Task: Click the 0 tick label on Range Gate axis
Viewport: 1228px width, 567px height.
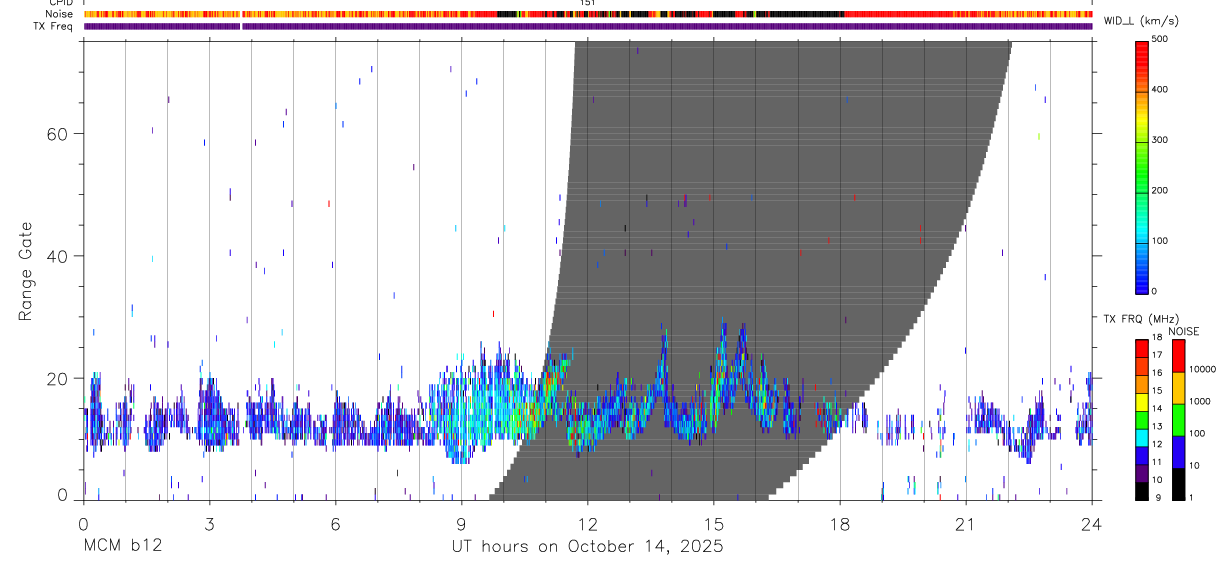Action: (x=64, y=496)
